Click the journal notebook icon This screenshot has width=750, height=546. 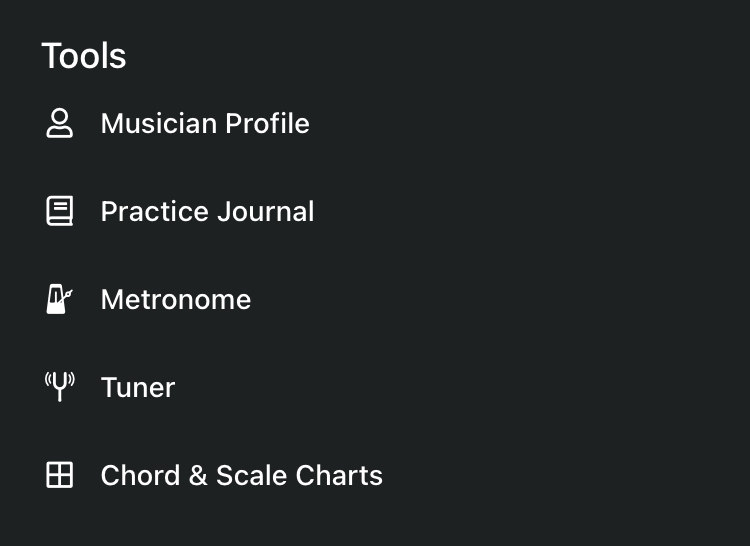(59, 211)
